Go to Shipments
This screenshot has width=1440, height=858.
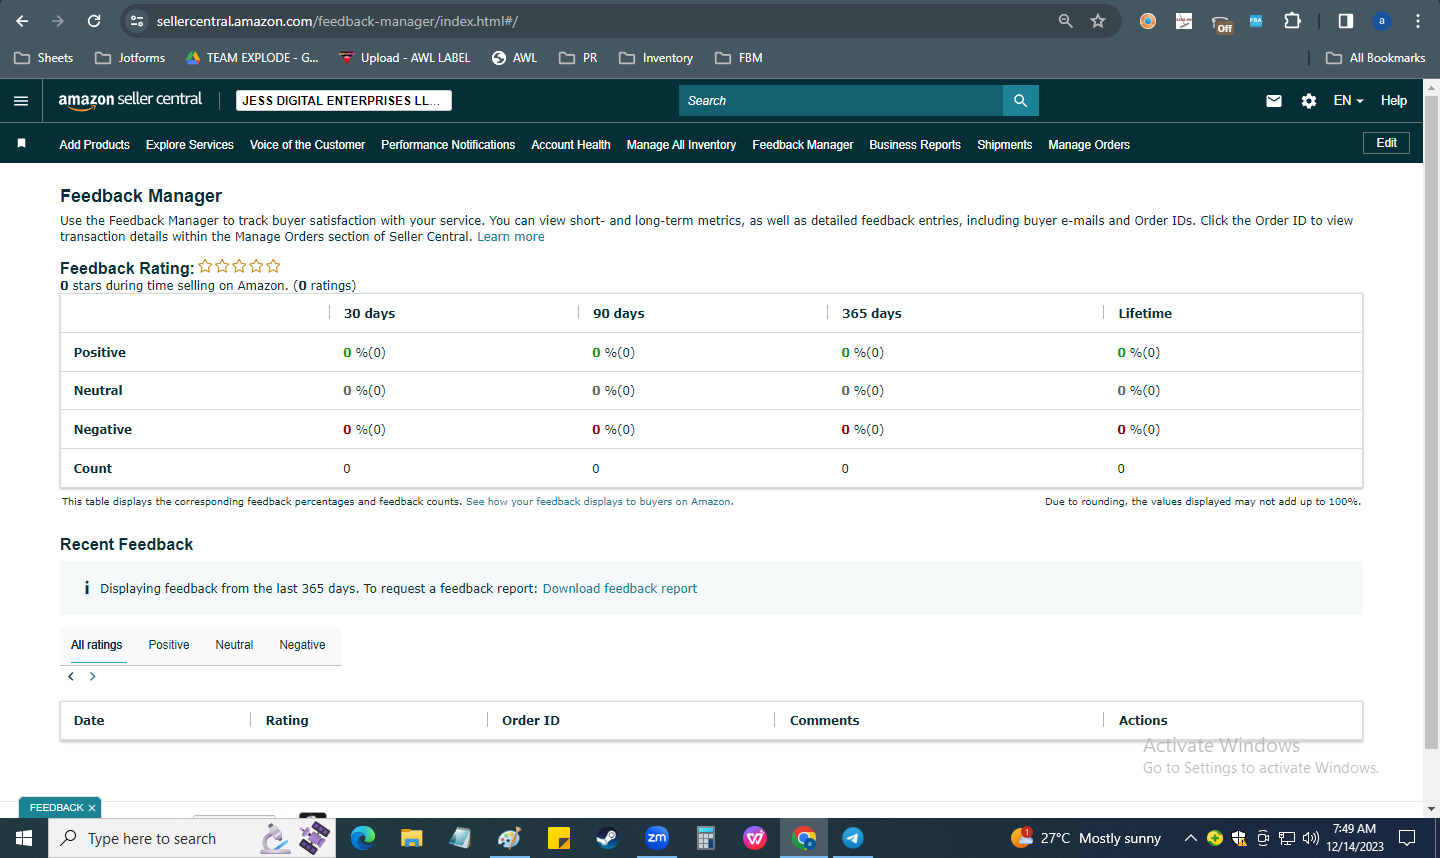(x=1004, y=145)
